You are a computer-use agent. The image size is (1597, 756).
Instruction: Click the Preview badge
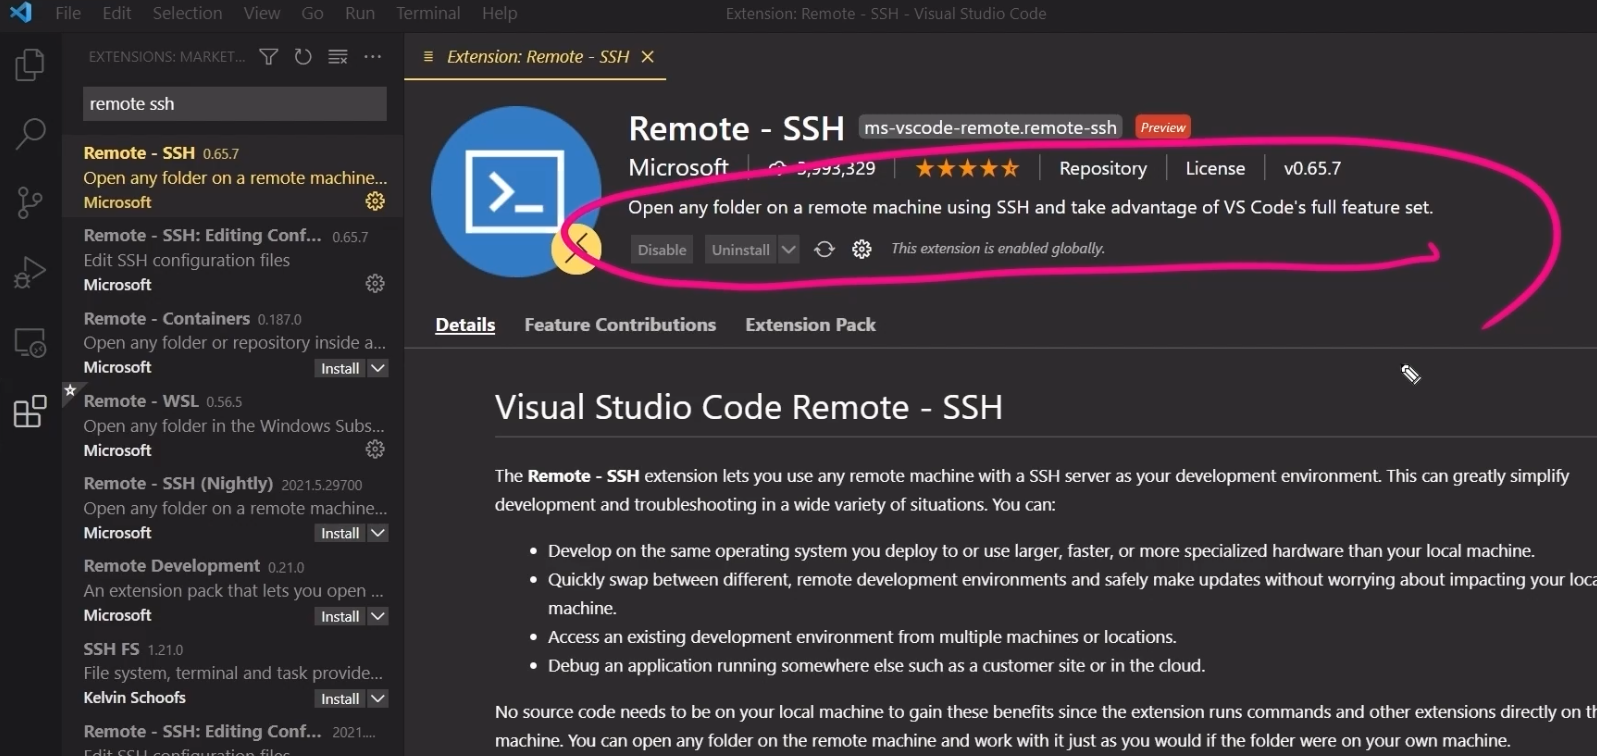click(1163, 127)
